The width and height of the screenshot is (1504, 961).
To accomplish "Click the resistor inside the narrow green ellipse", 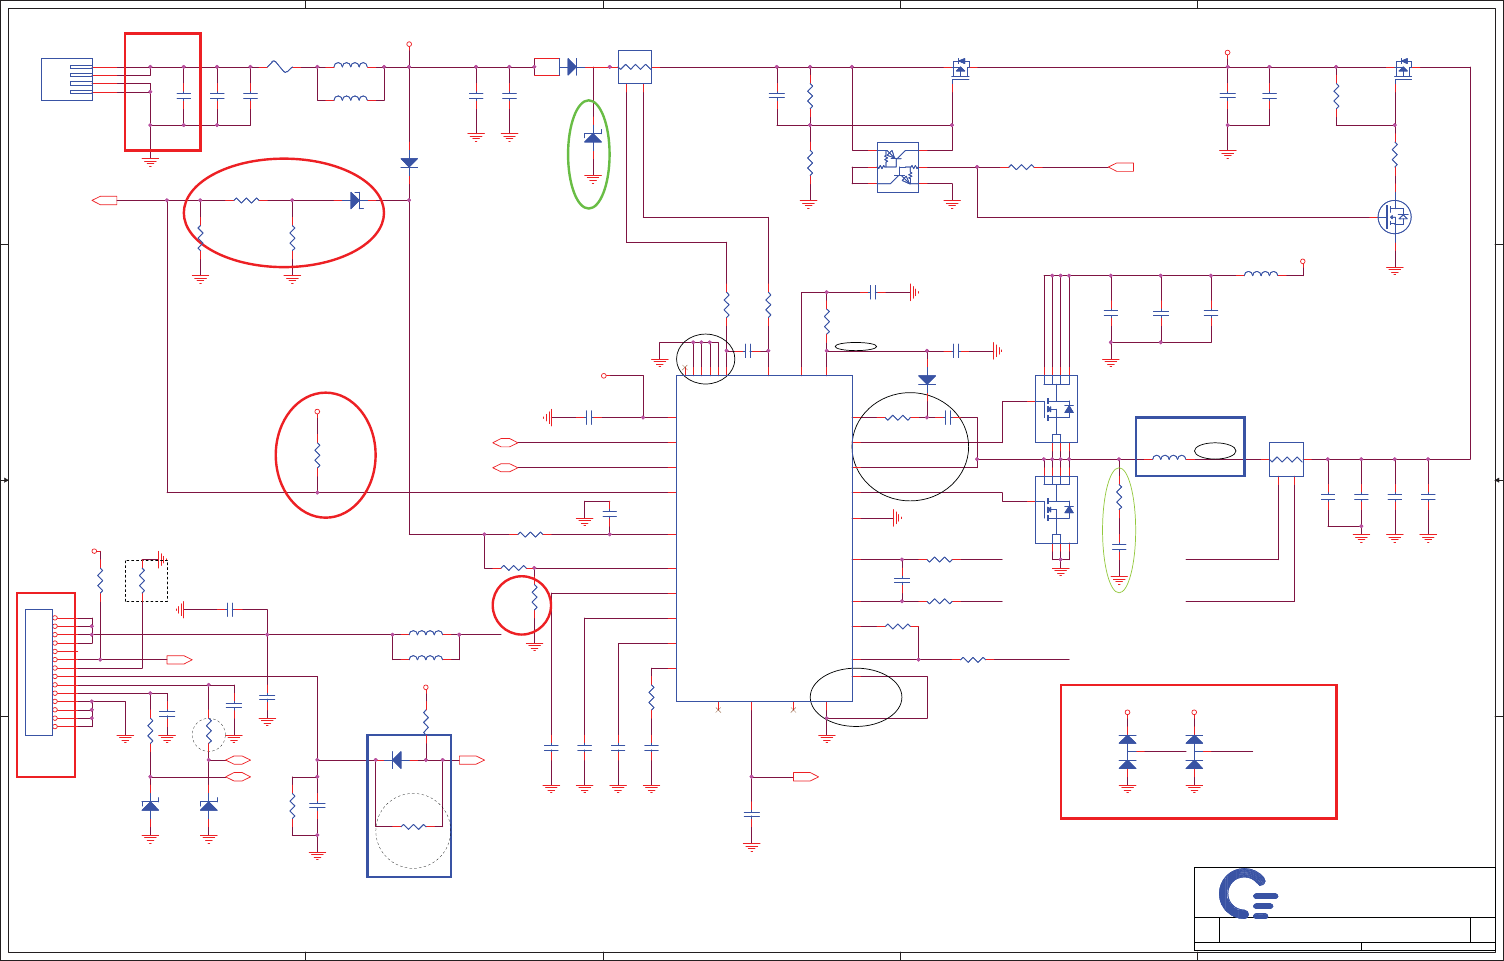I will [1119, 496].
